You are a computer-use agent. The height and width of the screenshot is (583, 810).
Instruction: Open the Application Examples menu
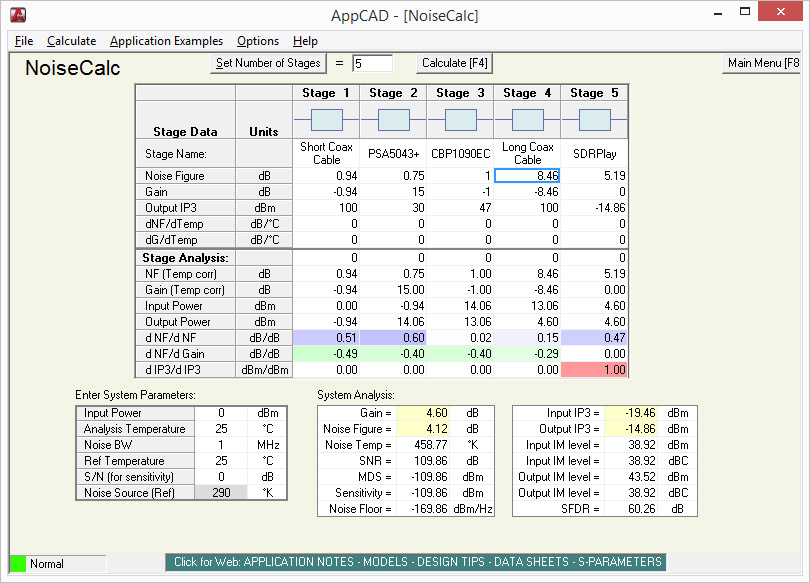166,41
